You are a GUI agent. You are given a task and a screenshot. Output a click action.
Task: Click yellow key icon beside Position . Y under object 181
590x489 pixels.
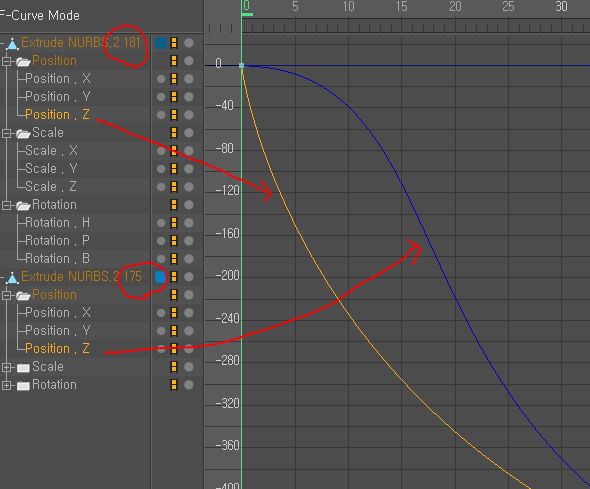(x=173, y=97)
